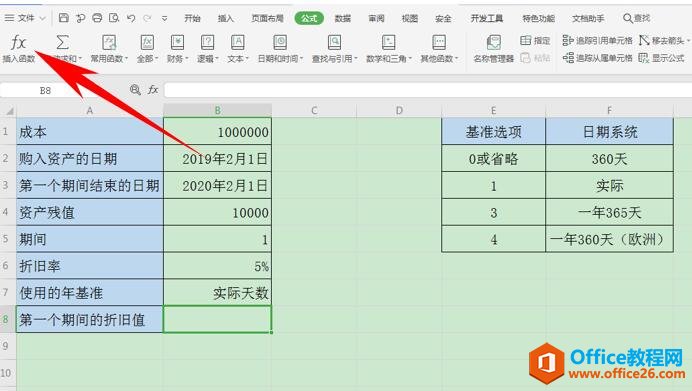Redo the last undone action
This screenshot has height=391, width=692.
[147, 18]
